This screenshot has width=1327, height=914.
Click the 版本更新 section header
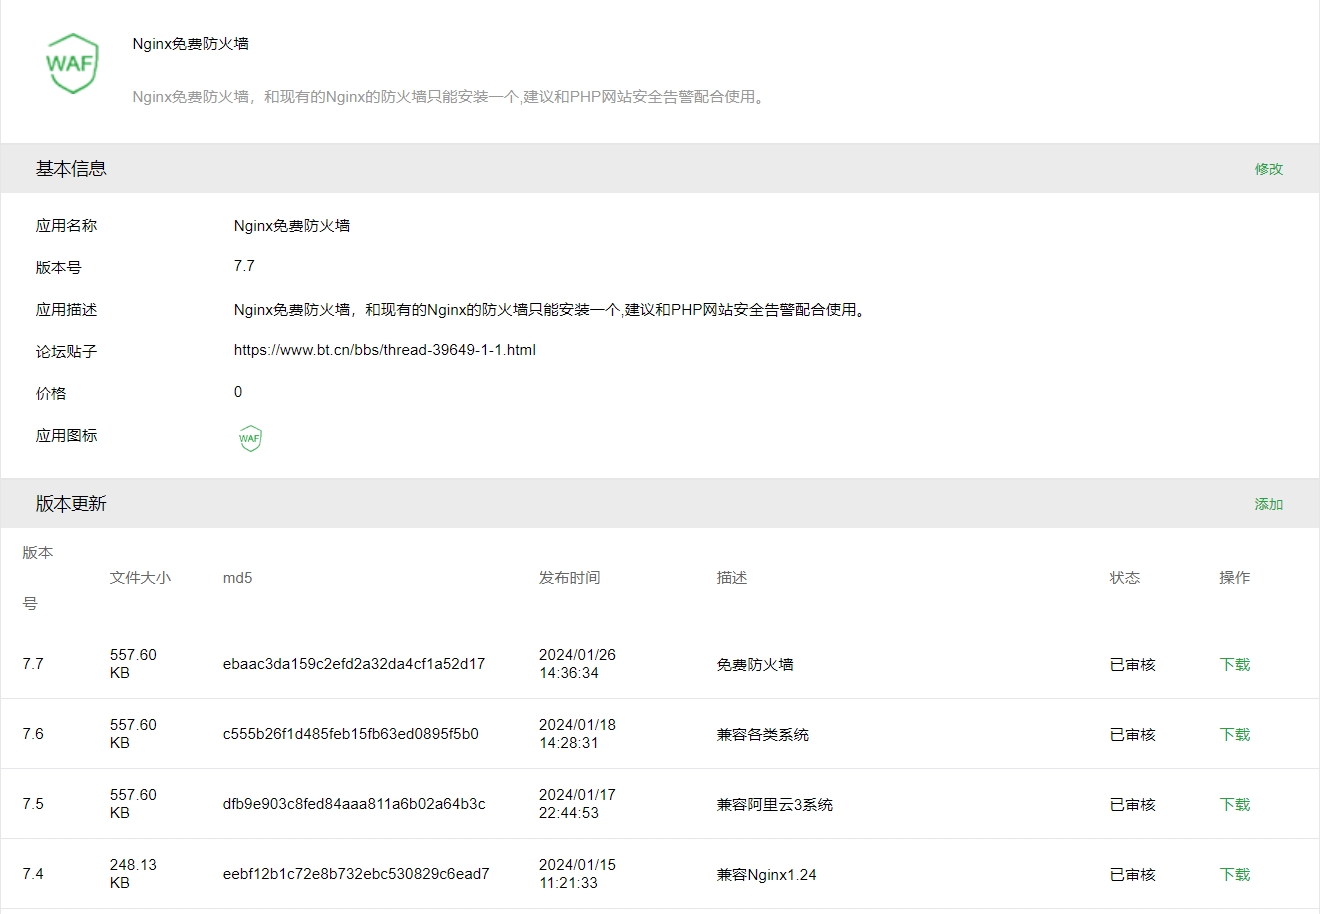pyautogui.click(x=71, y=504)
